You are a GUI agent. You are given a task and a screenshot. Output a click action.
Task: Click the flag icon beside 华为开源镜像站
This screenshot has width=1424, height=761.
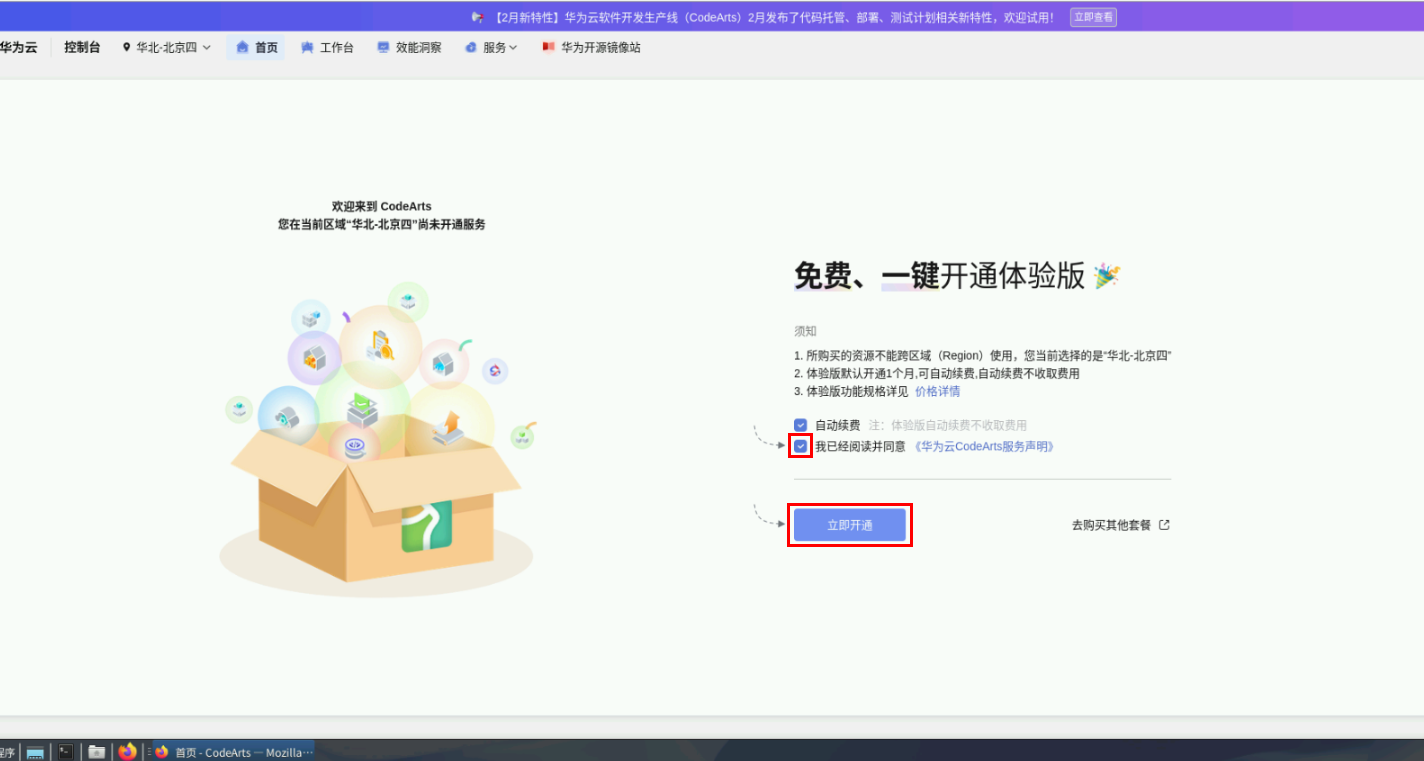pyautogui.click(x=548, y=46)
